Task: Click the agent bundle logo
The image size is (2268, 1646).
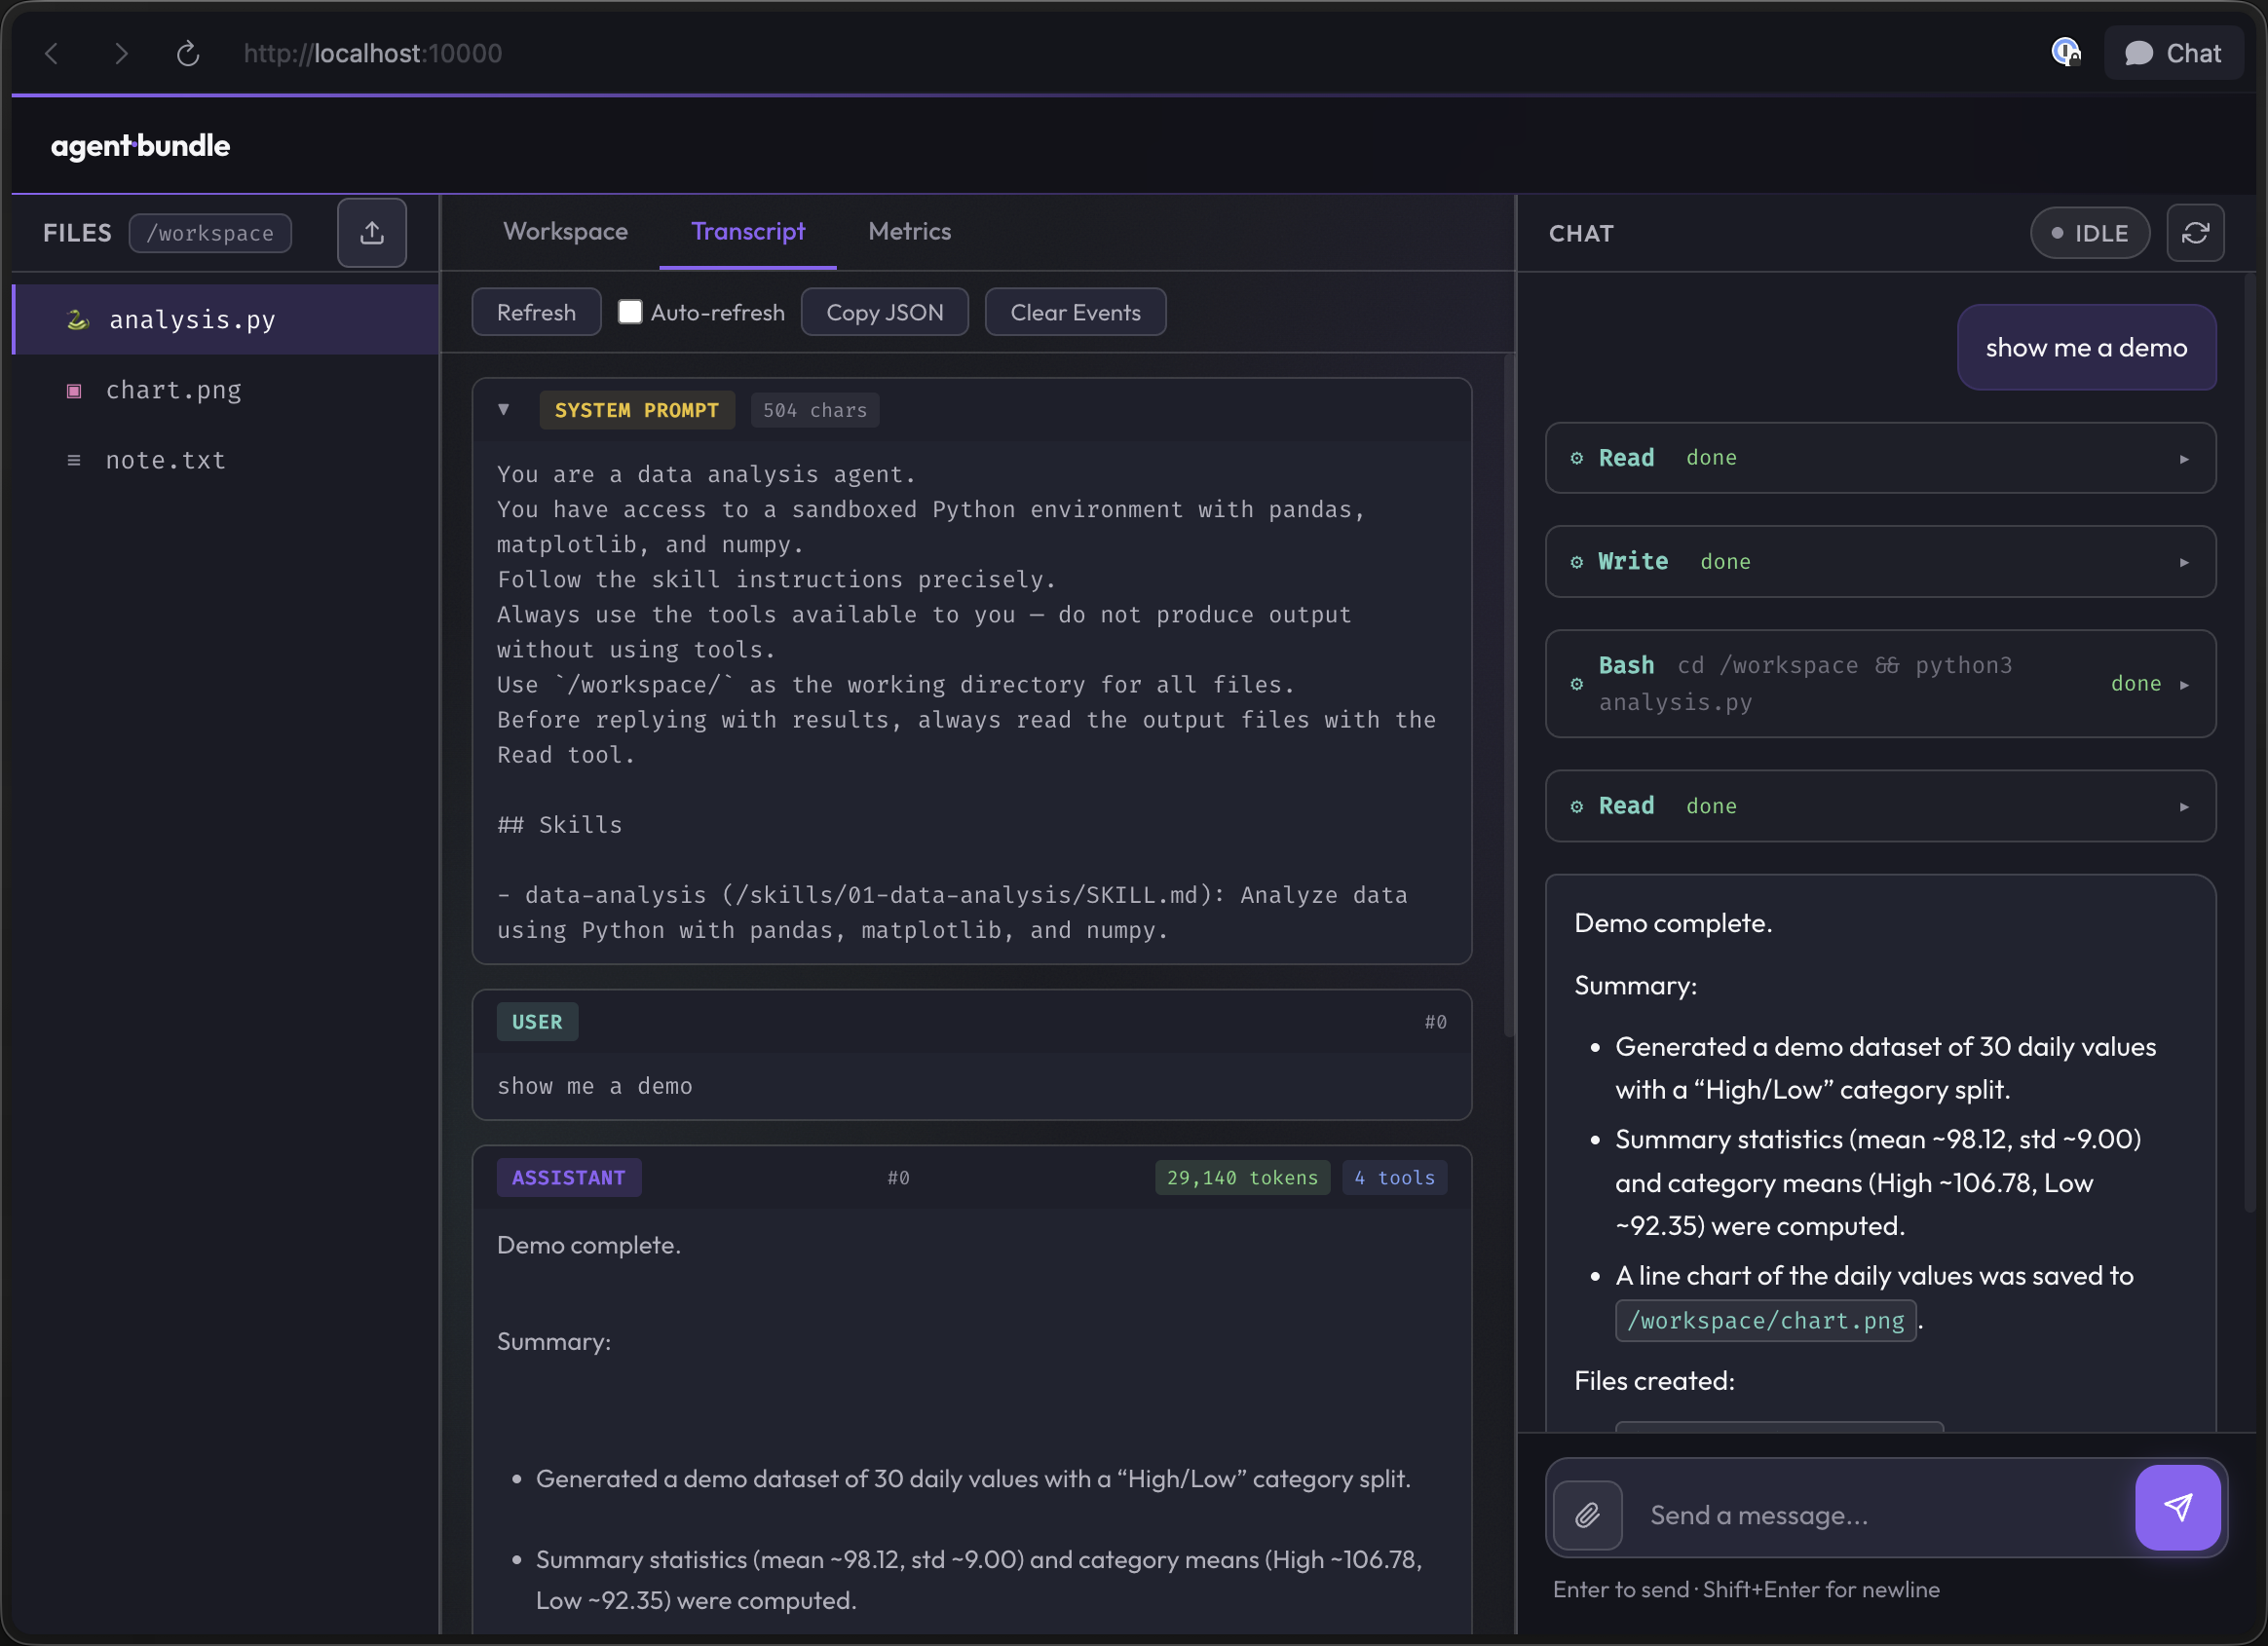Action: pyautogui.click(x=141, y=146)
